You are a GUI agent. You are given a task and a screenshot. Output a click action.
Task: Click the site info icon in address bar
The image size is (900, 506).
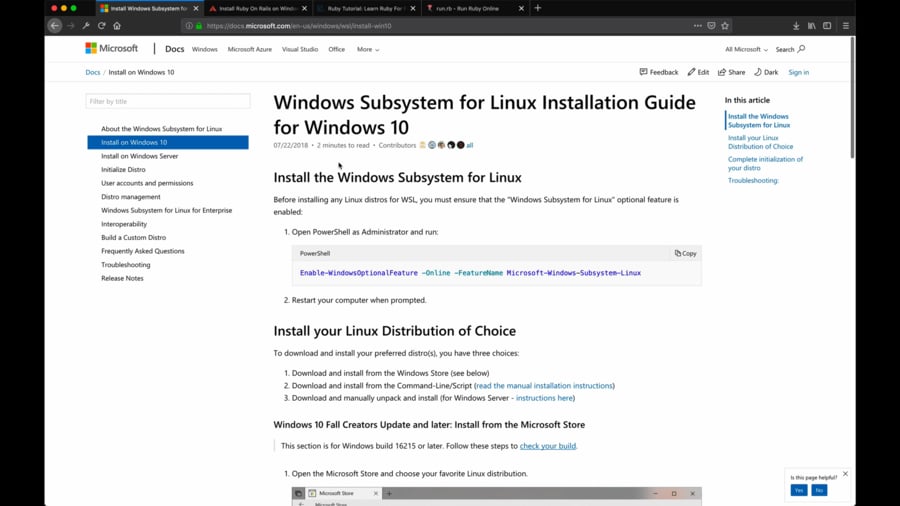tap(189, 26)
